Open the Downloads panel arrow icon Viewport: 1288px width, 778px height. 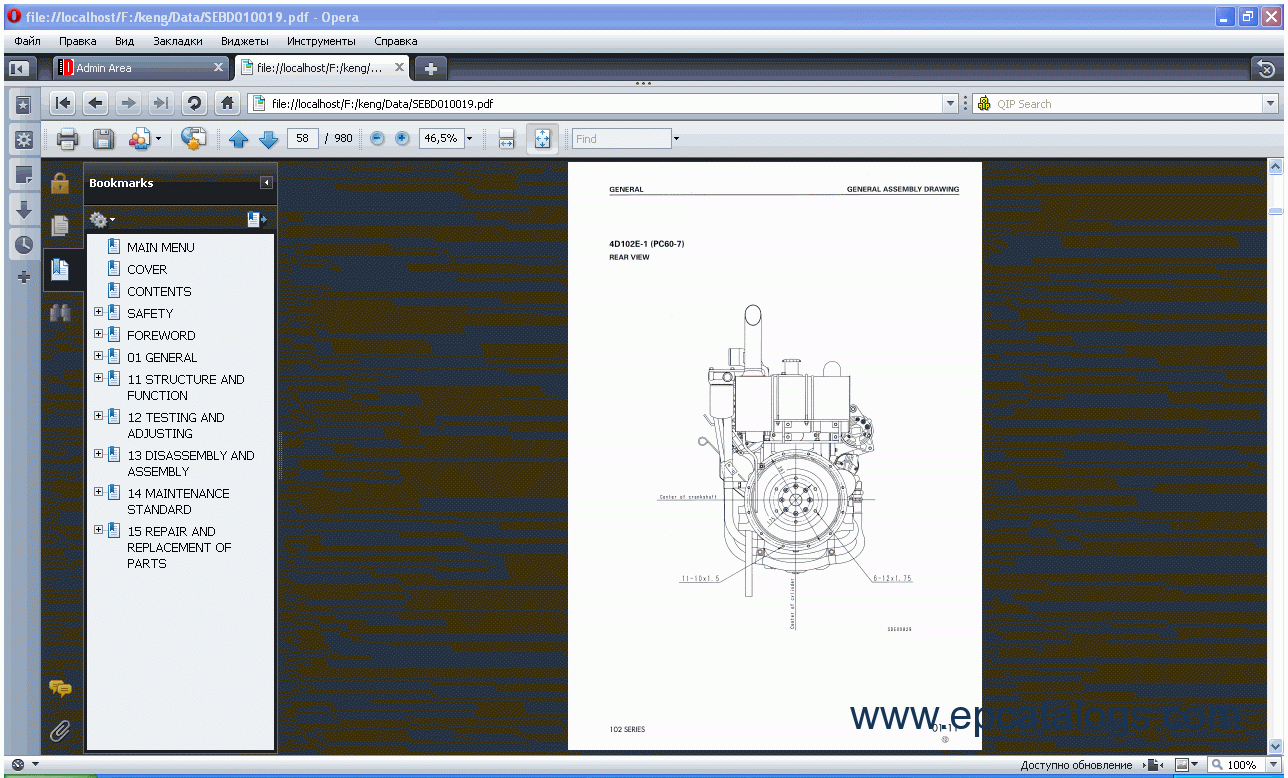(23, 209)
